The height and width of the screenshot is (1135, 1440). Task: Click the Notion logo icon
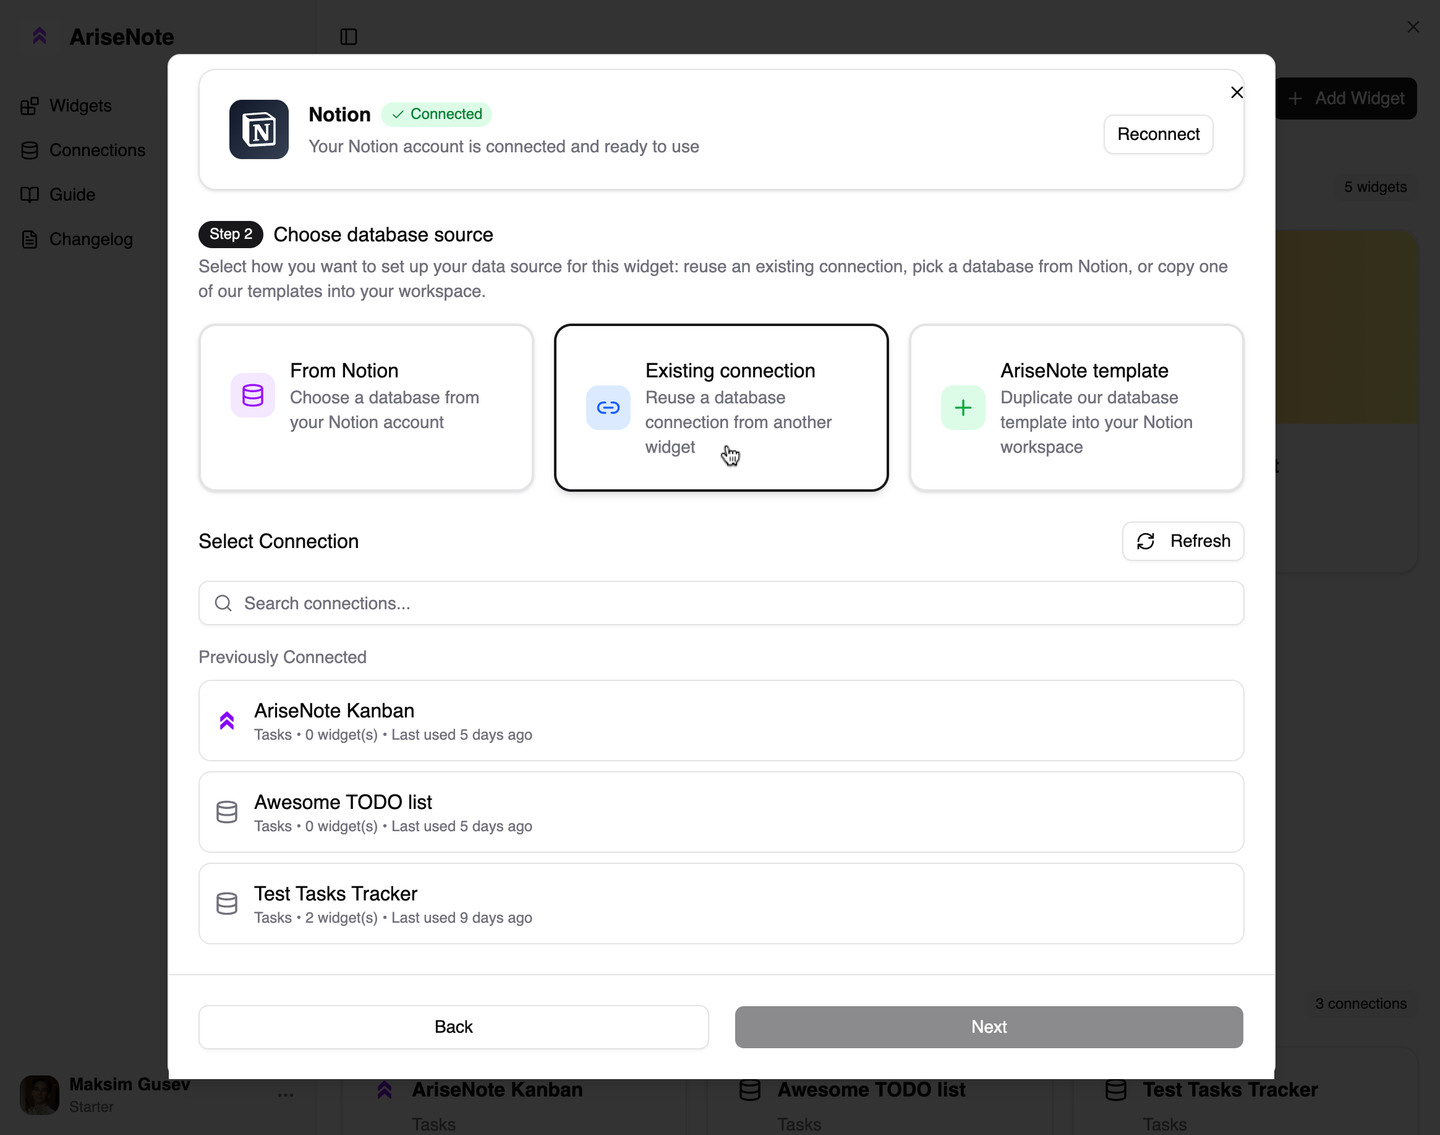click(259, 129)
